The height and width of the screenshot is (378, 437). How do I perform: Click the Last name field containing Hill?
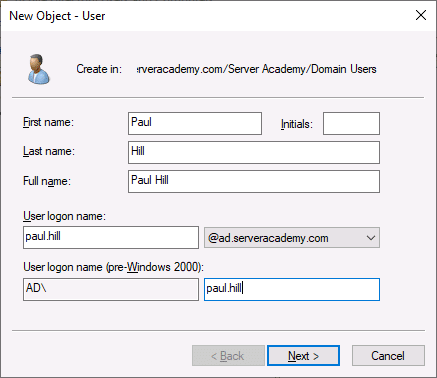254,152
